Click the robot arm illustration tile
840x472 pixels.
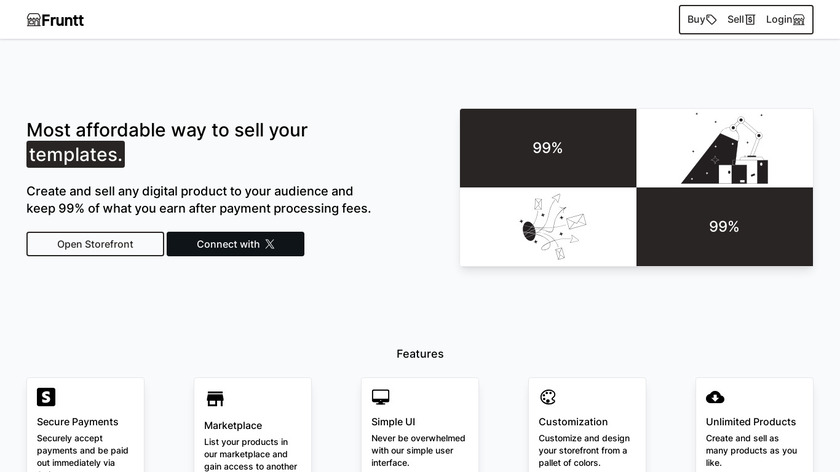pyautogui.click(x=724, y=148)
